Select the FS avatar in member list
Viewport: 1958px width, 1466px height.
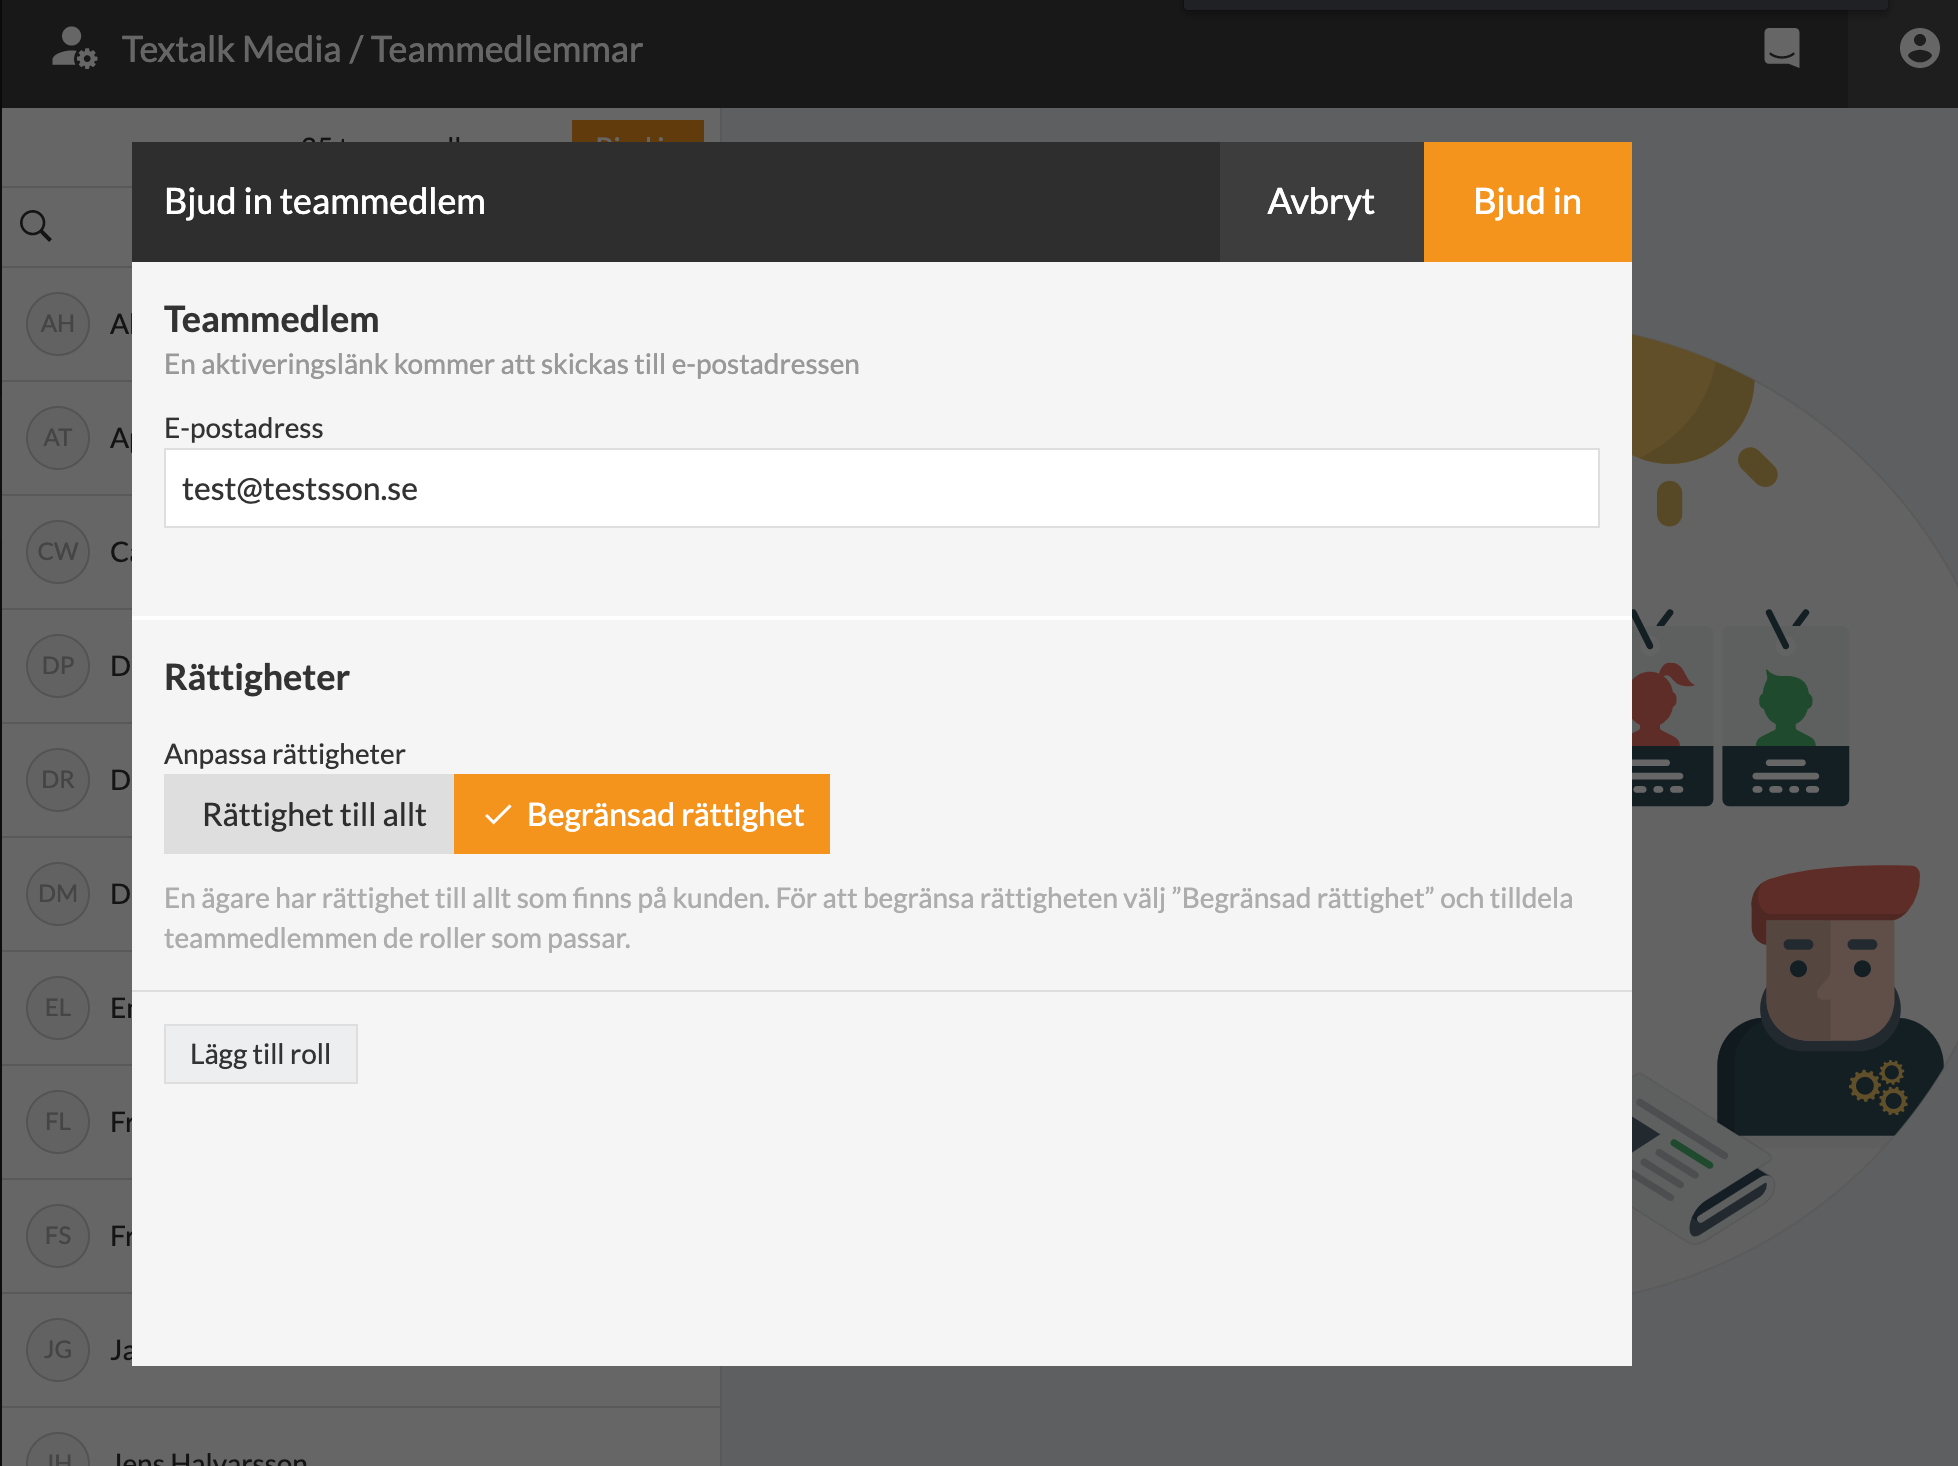click(58, 1236)
